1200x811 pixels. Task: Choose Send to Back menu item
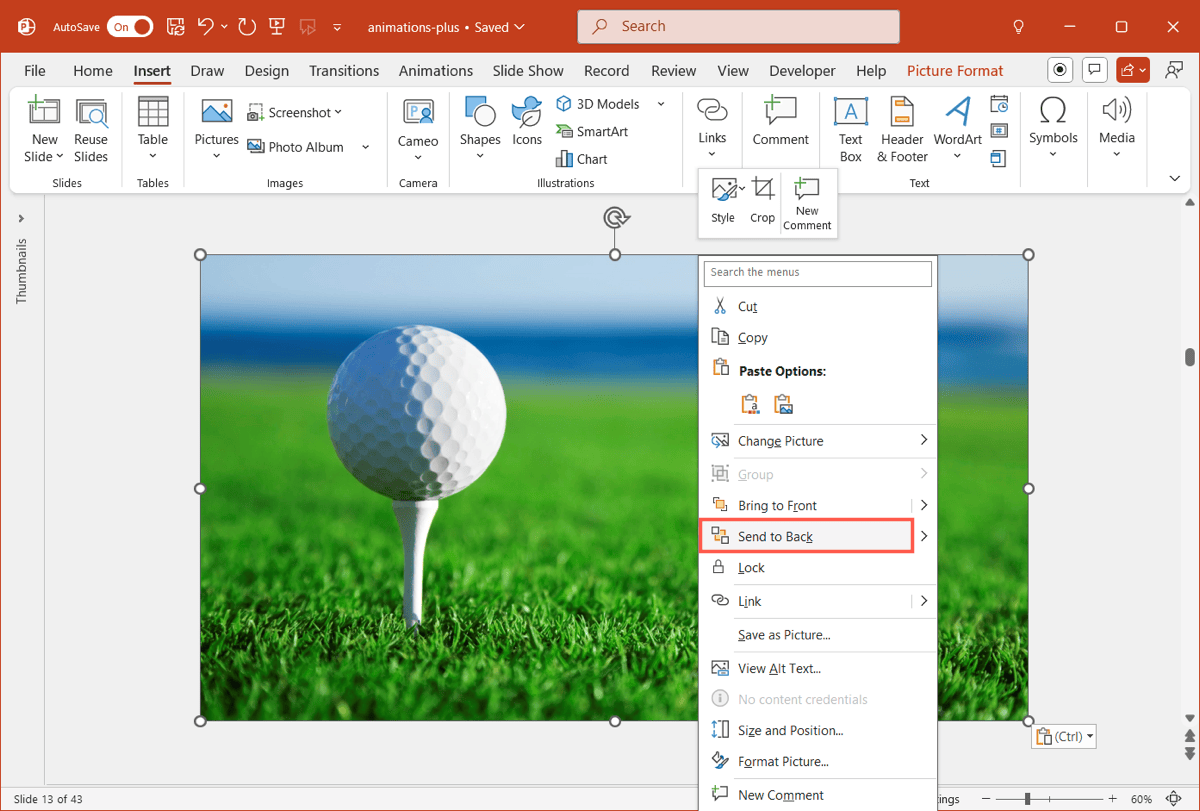[x=806, y=536]
